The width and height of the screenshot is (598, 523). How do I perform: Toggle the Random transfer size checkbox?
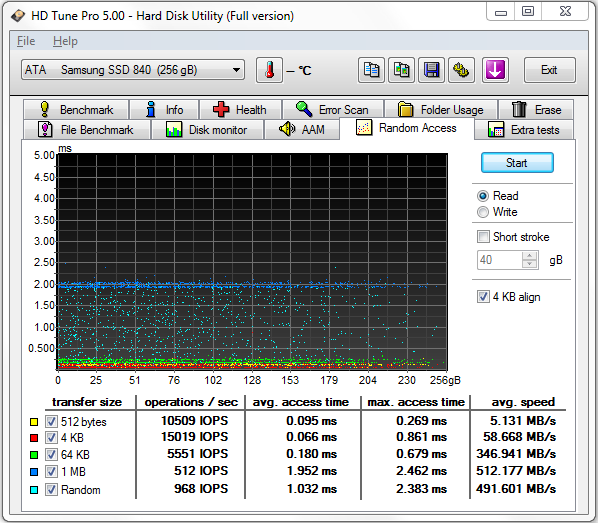pyautogui.click(x=51, y=489)
